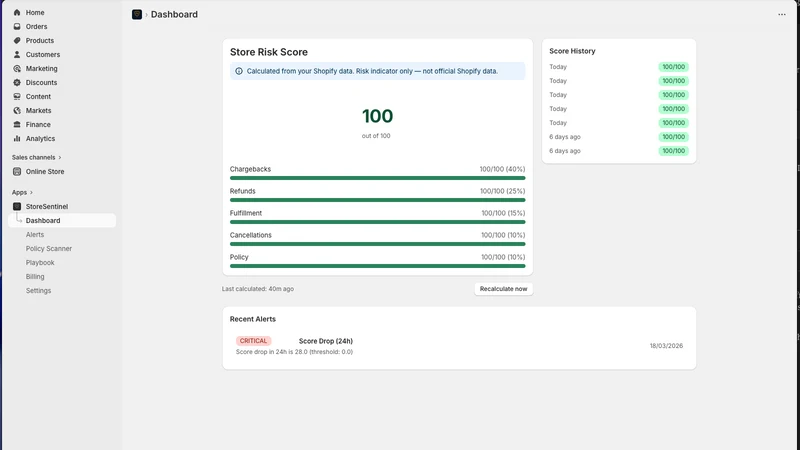
Task: Click the Recent Alerts heading
Action: coord(253,319)
